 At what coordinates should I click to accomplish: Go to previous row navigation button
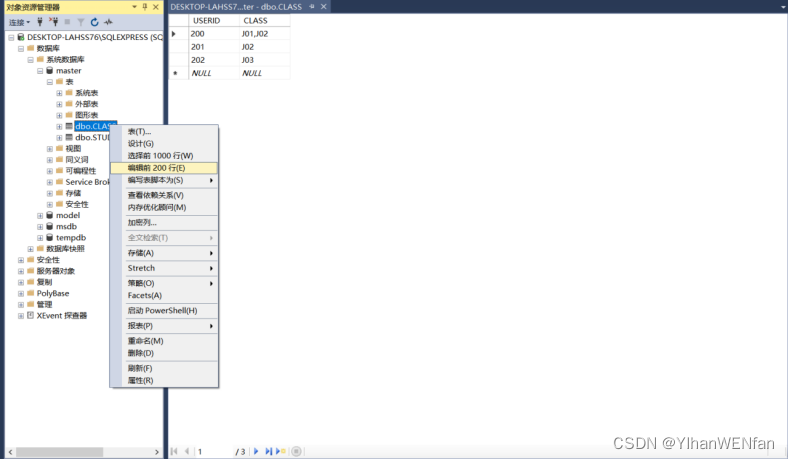(x=187, y=451)
